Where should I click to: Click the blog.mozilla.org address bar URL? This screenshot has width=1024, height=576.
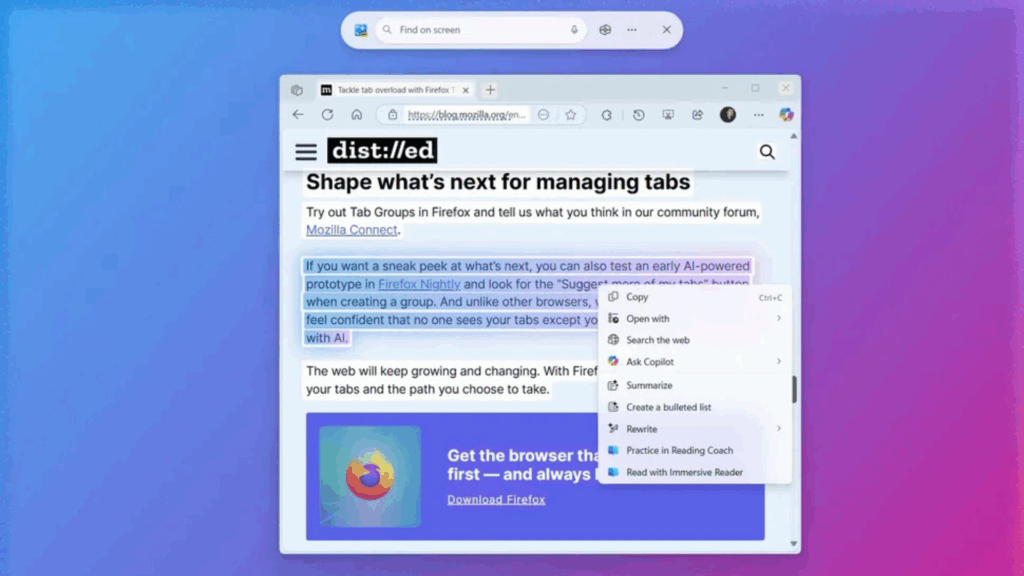(466, 115)
